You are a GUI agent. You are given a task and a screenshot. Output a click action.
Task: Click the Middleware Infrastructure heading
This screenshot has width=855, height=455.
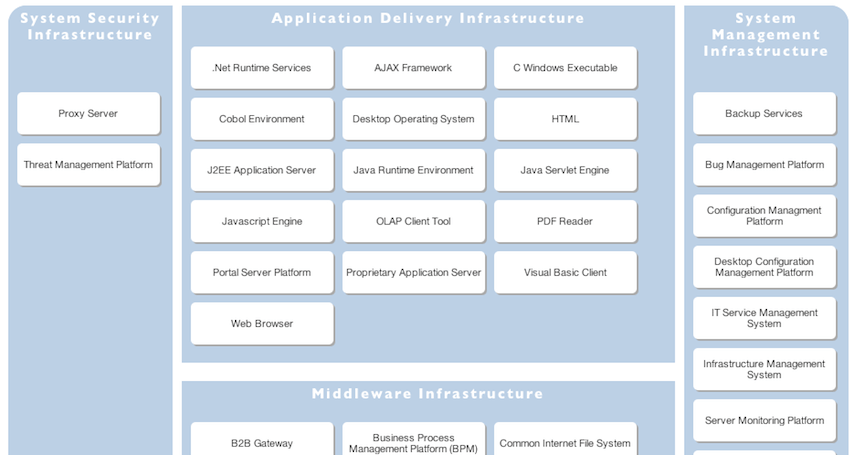click(x=428, y=394)
